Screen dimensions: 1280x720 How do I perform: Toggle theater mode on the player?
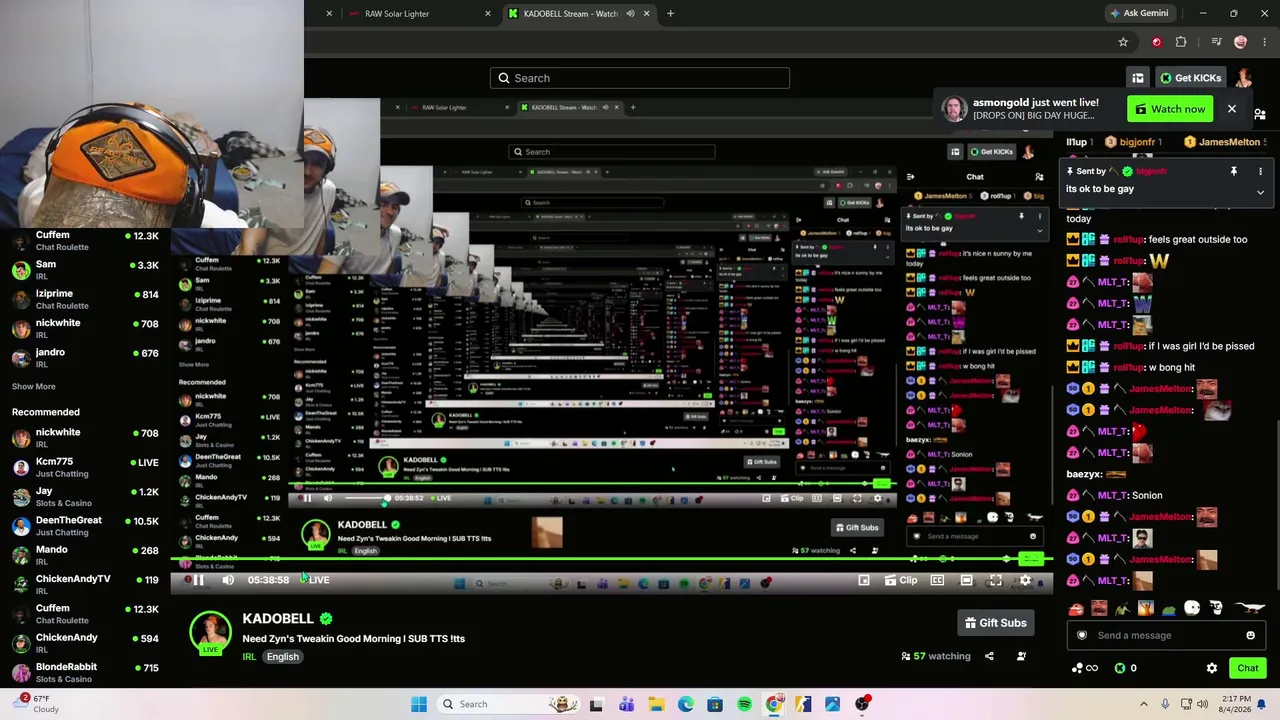point(966,580)
